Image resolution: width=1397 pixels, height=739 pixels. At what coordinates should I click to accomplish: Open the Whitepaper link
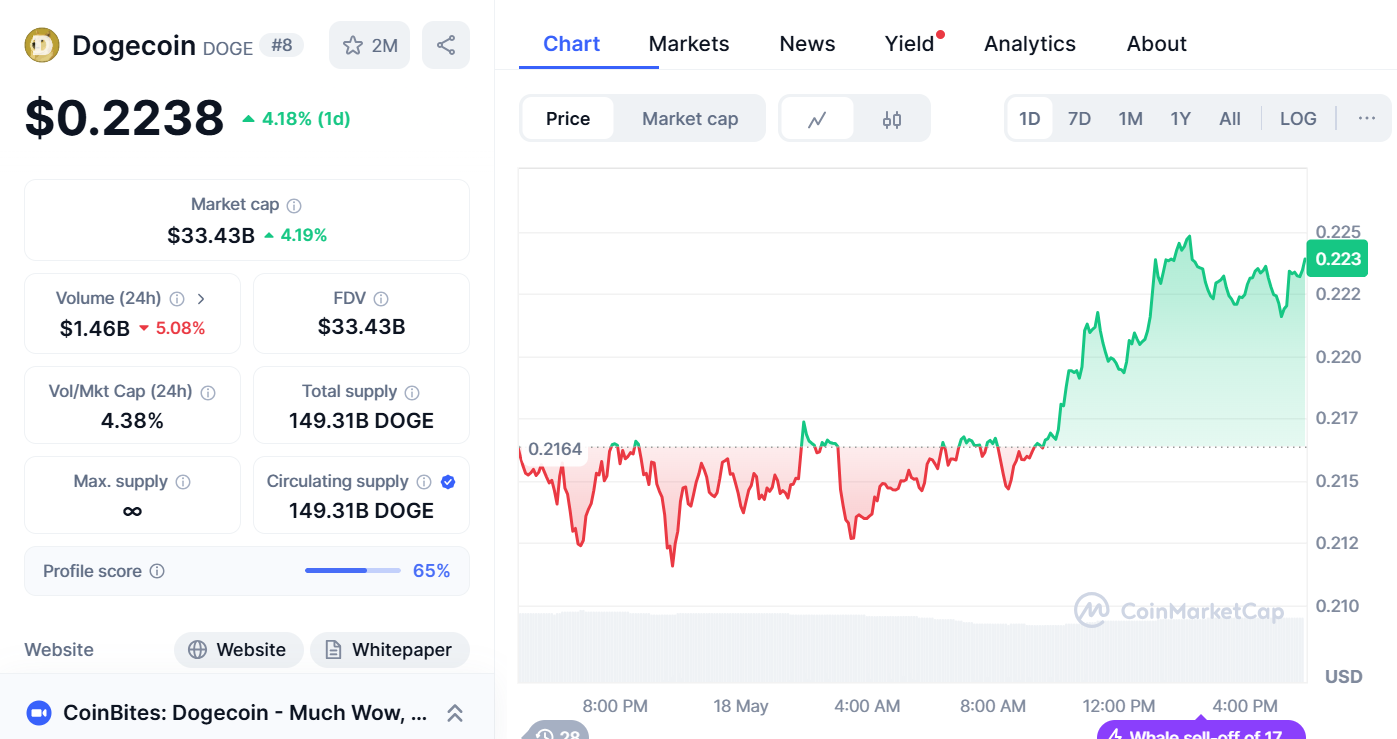pyautogui.click(x=389, y=650)
